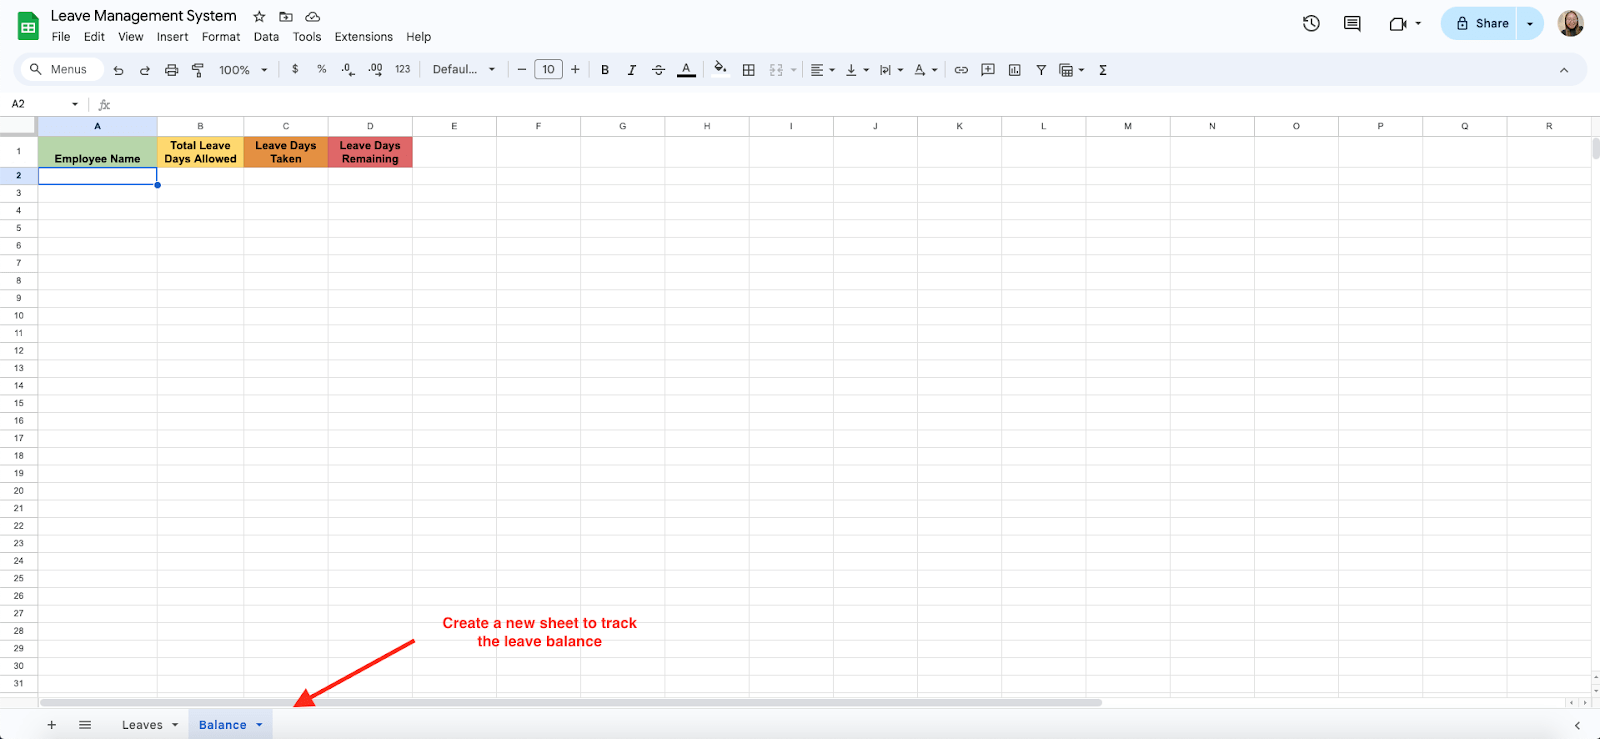The image size is (1600, 739).
Task: Click the Redo icon in toolbar
Action: [145, 70]
